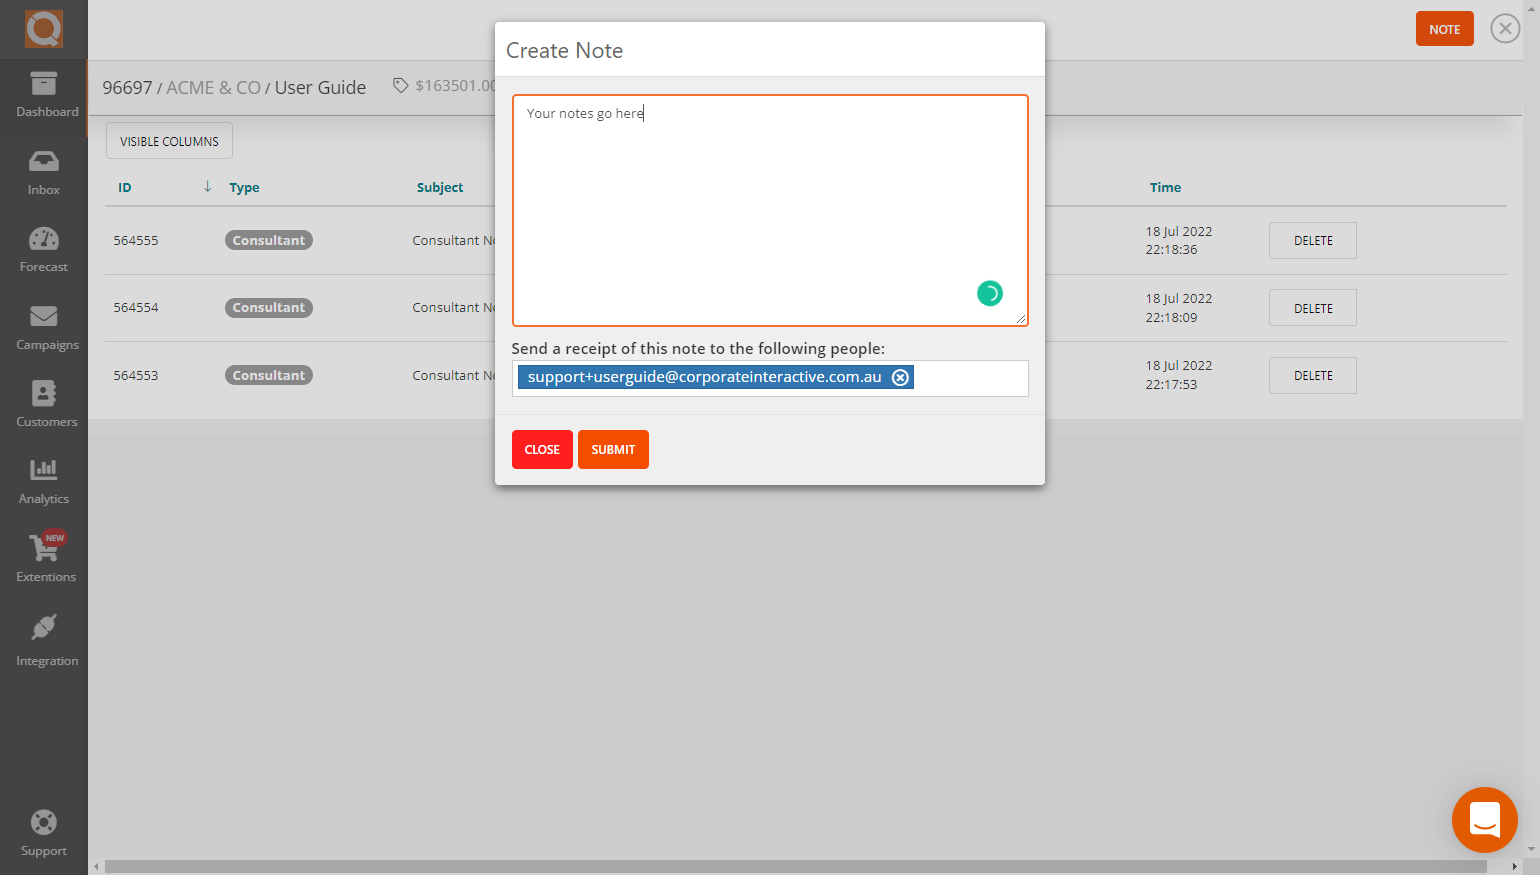This screenshot has width=1540, height=875.
Task: Delete note 564555
Action: pyautogui.click(x=1312, y=241)
